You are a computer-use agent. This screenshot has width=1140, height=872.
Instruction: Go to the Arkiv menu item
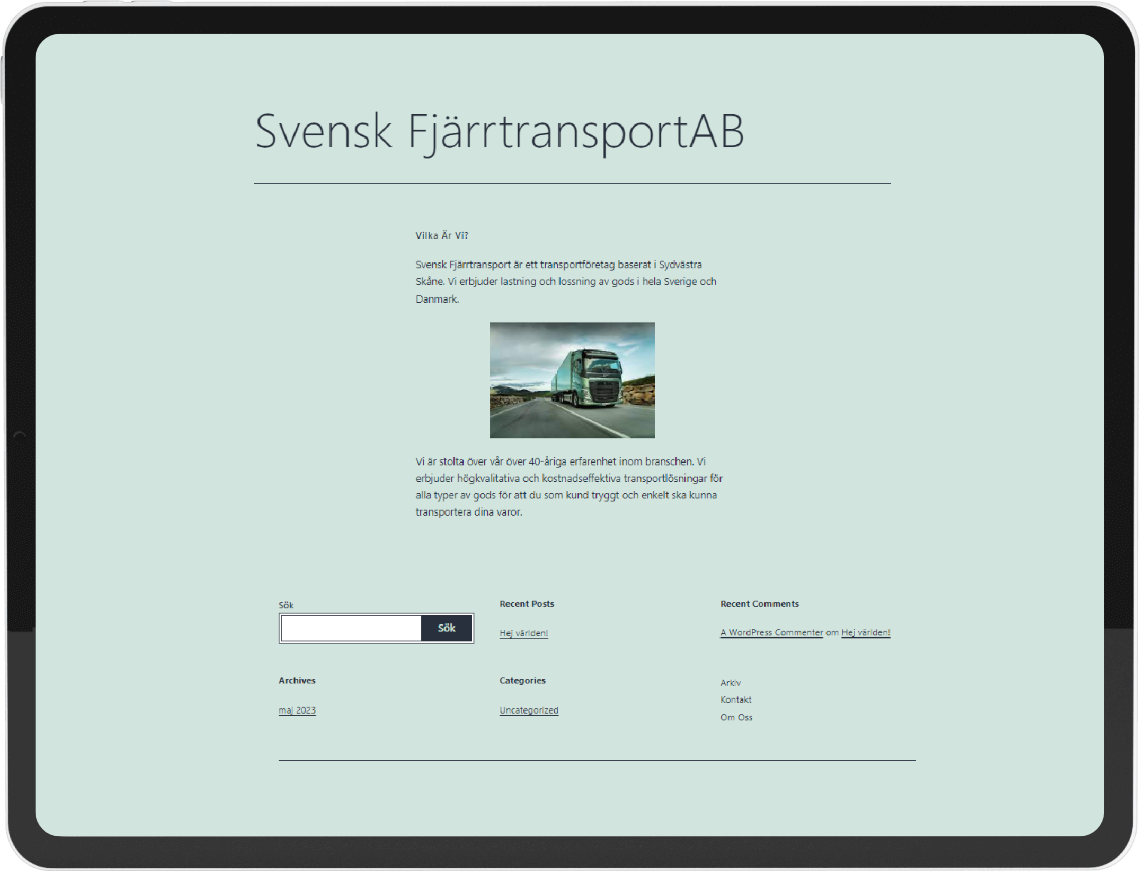(731, 683)
